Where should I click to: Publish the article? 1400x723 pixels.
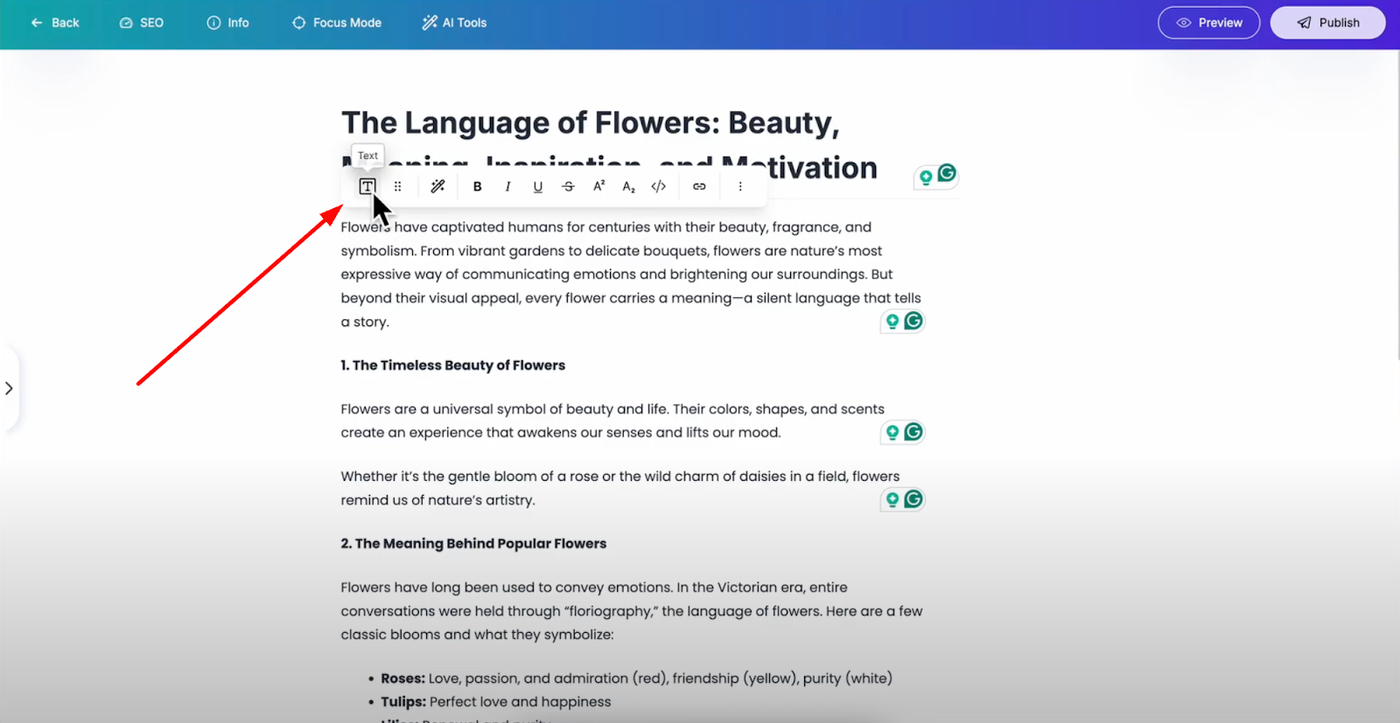coord(1328,23)
